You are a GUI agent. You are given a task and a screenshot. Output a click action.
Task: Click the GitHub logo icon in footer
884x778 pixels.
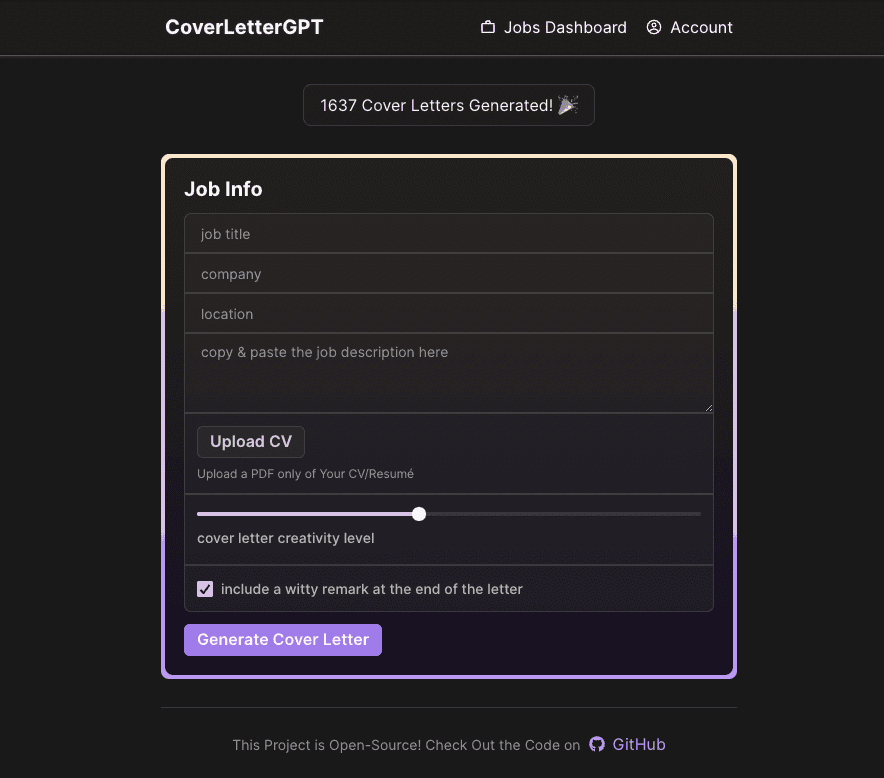click(597, 744)
